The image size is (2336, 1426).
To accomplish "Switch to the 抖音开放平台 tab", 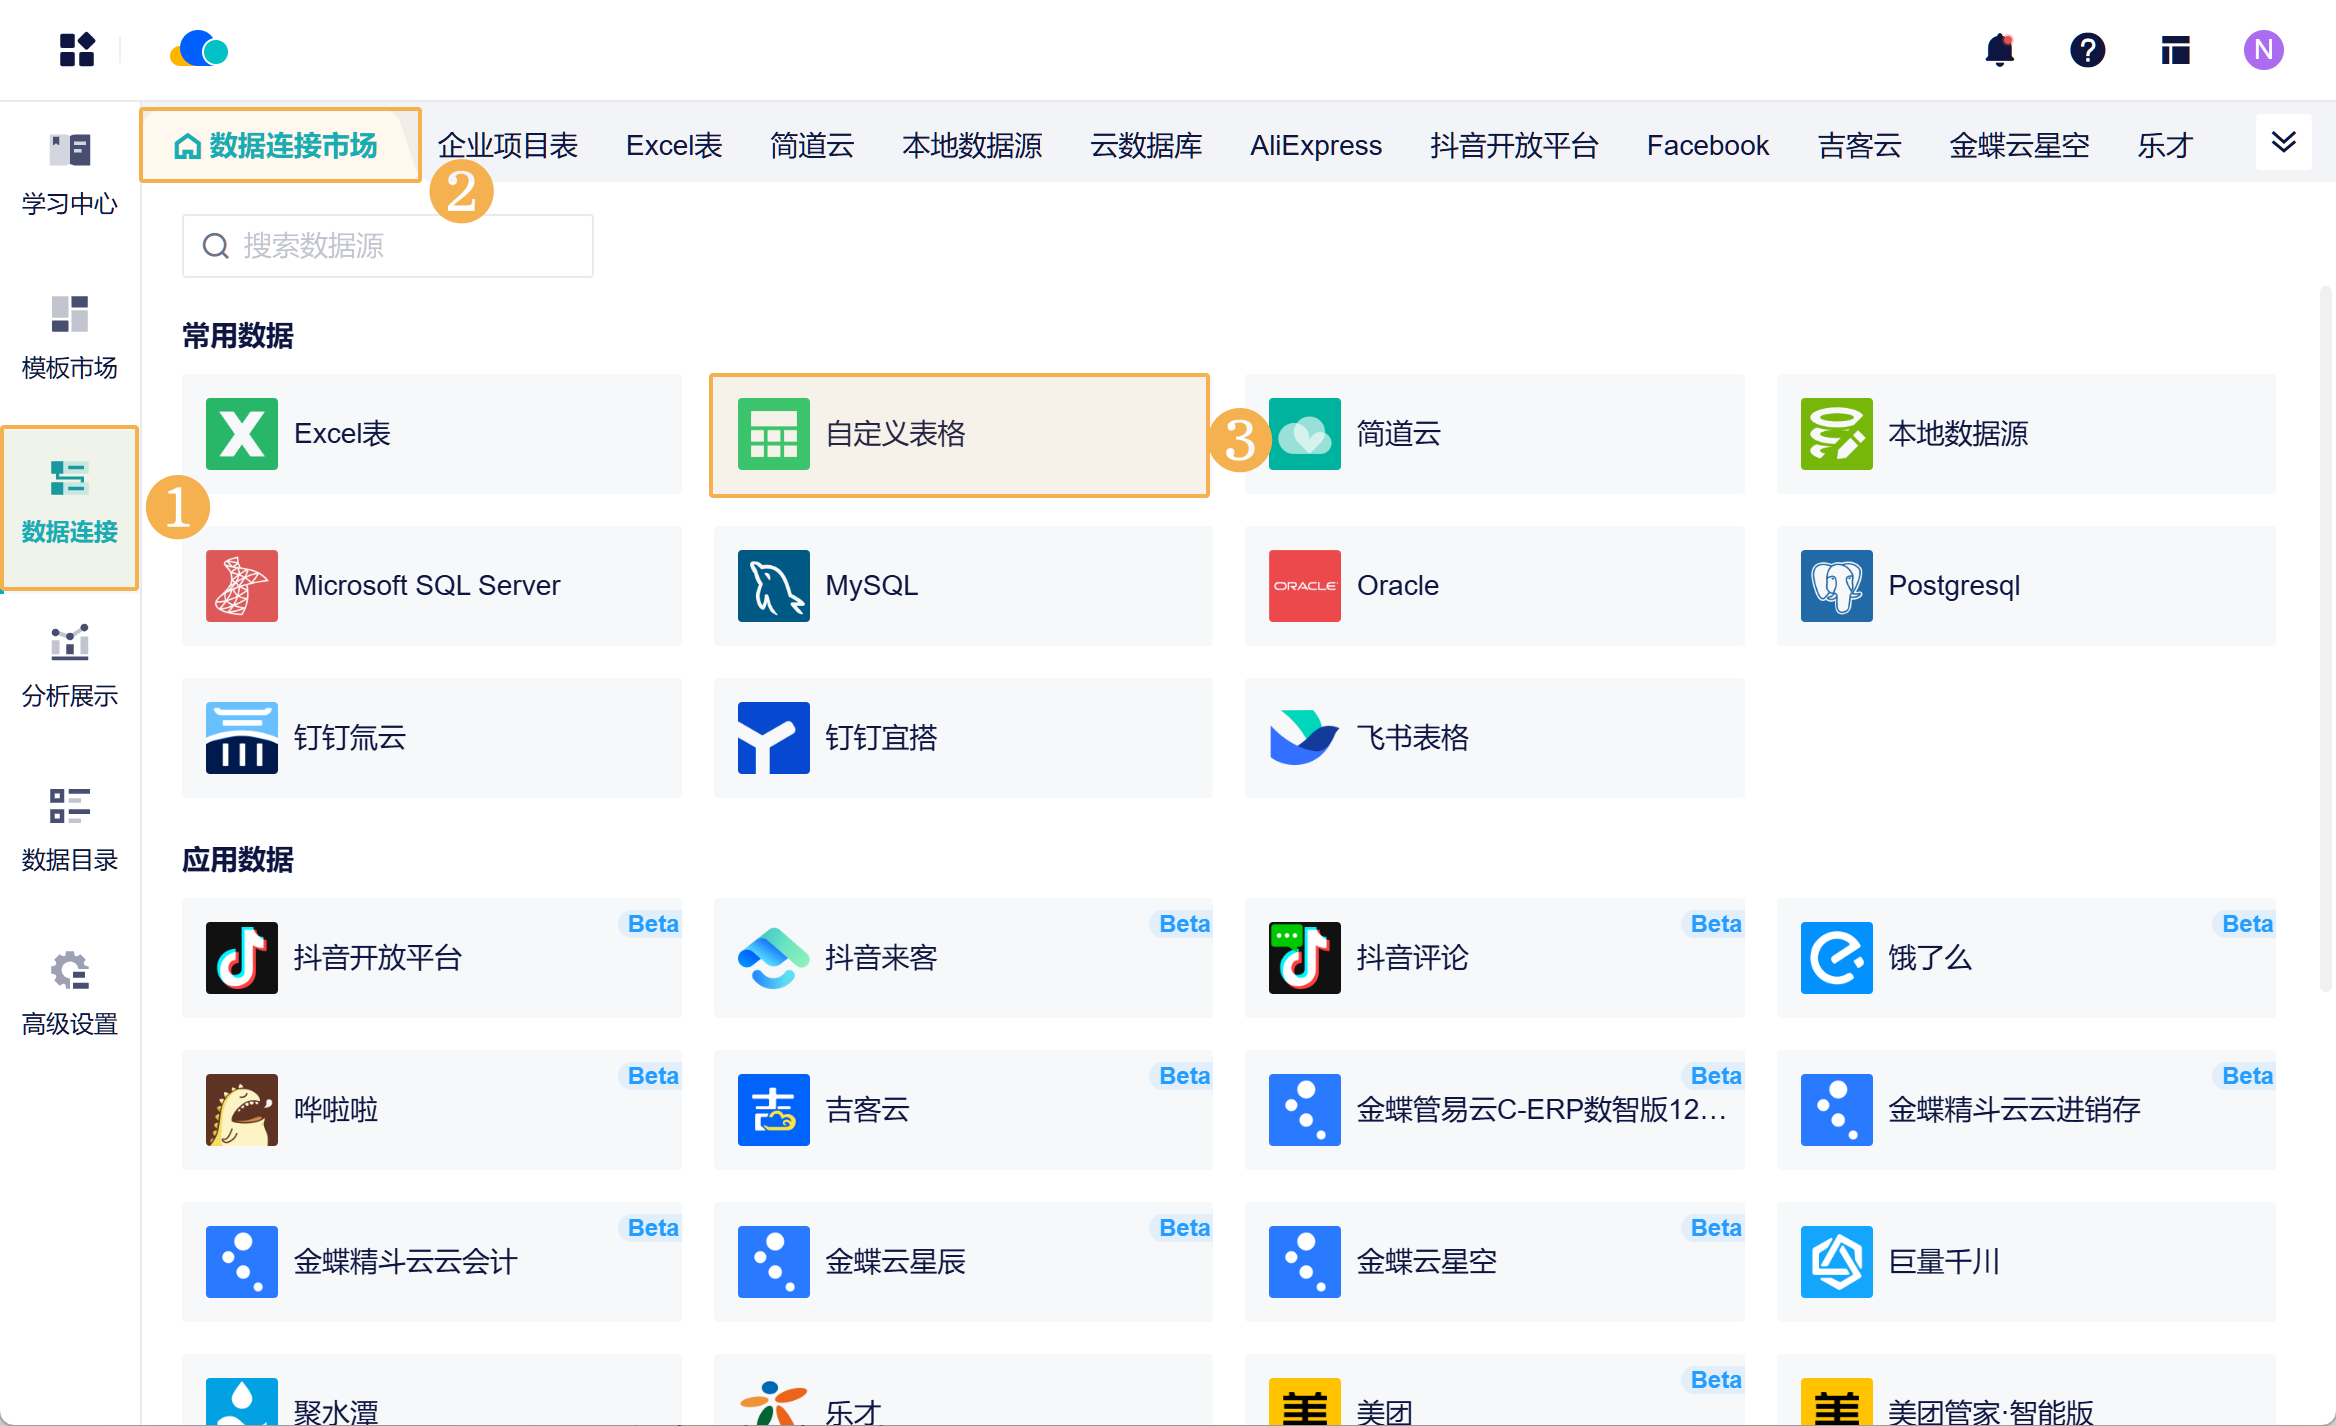I will point(1514,146).
